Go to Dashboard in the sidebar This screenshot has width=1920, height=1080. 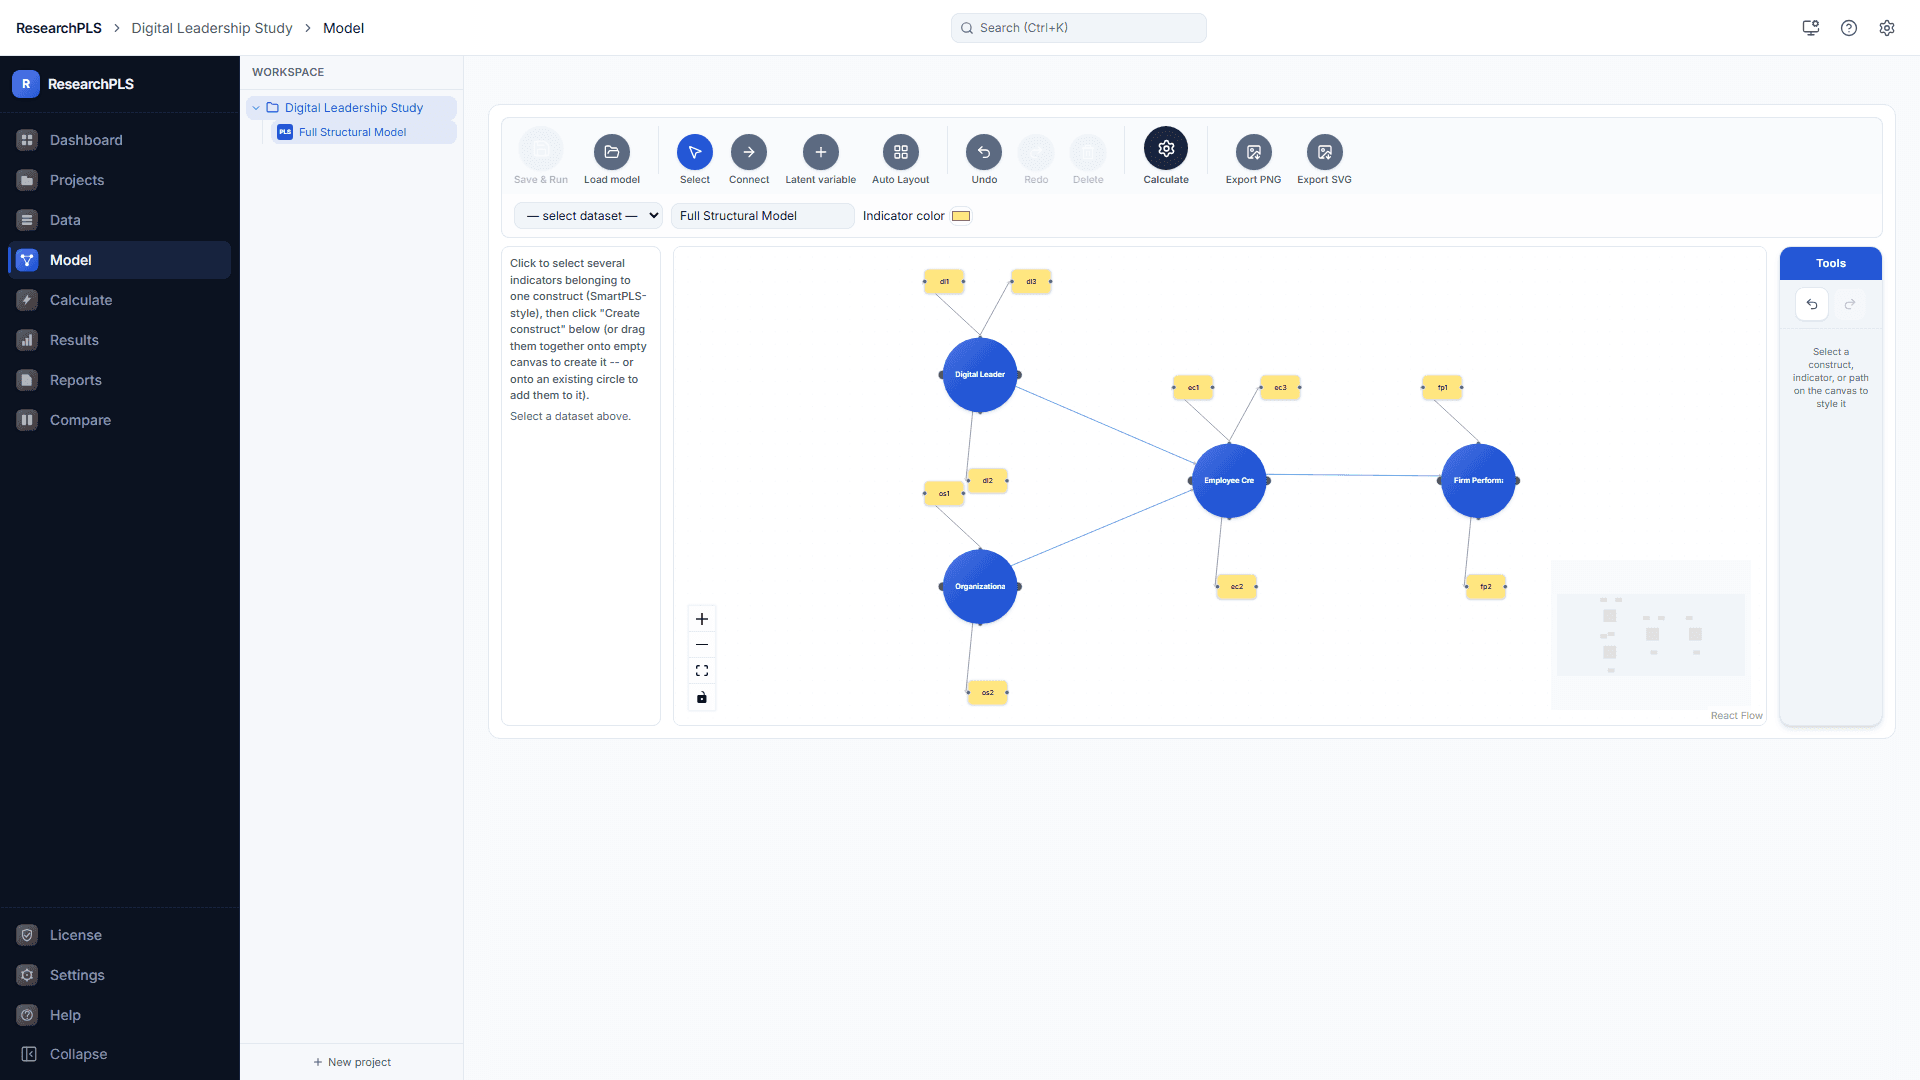(119, 140)
